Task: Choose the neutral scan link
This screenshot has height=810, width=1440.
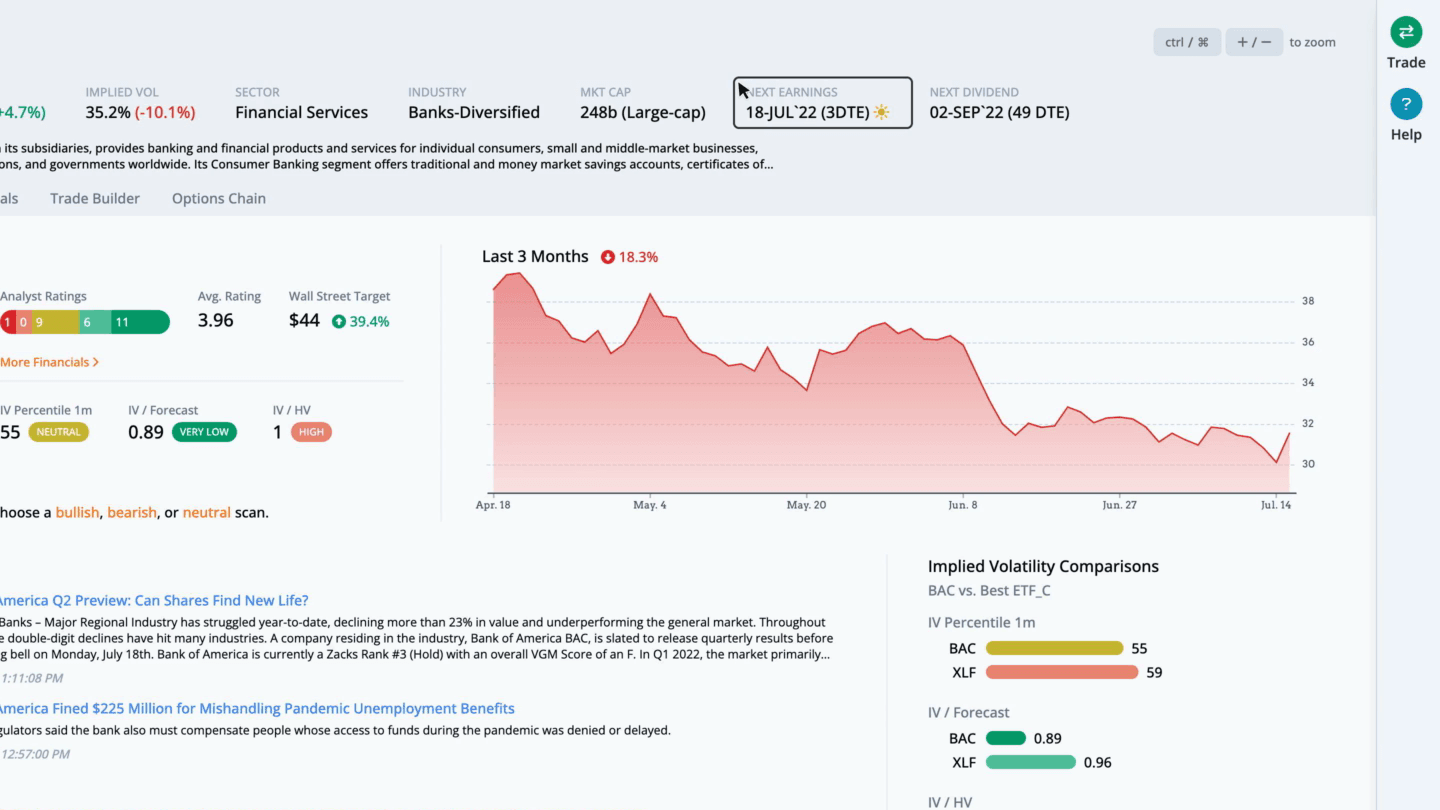Action: click(x=206, y=512)
